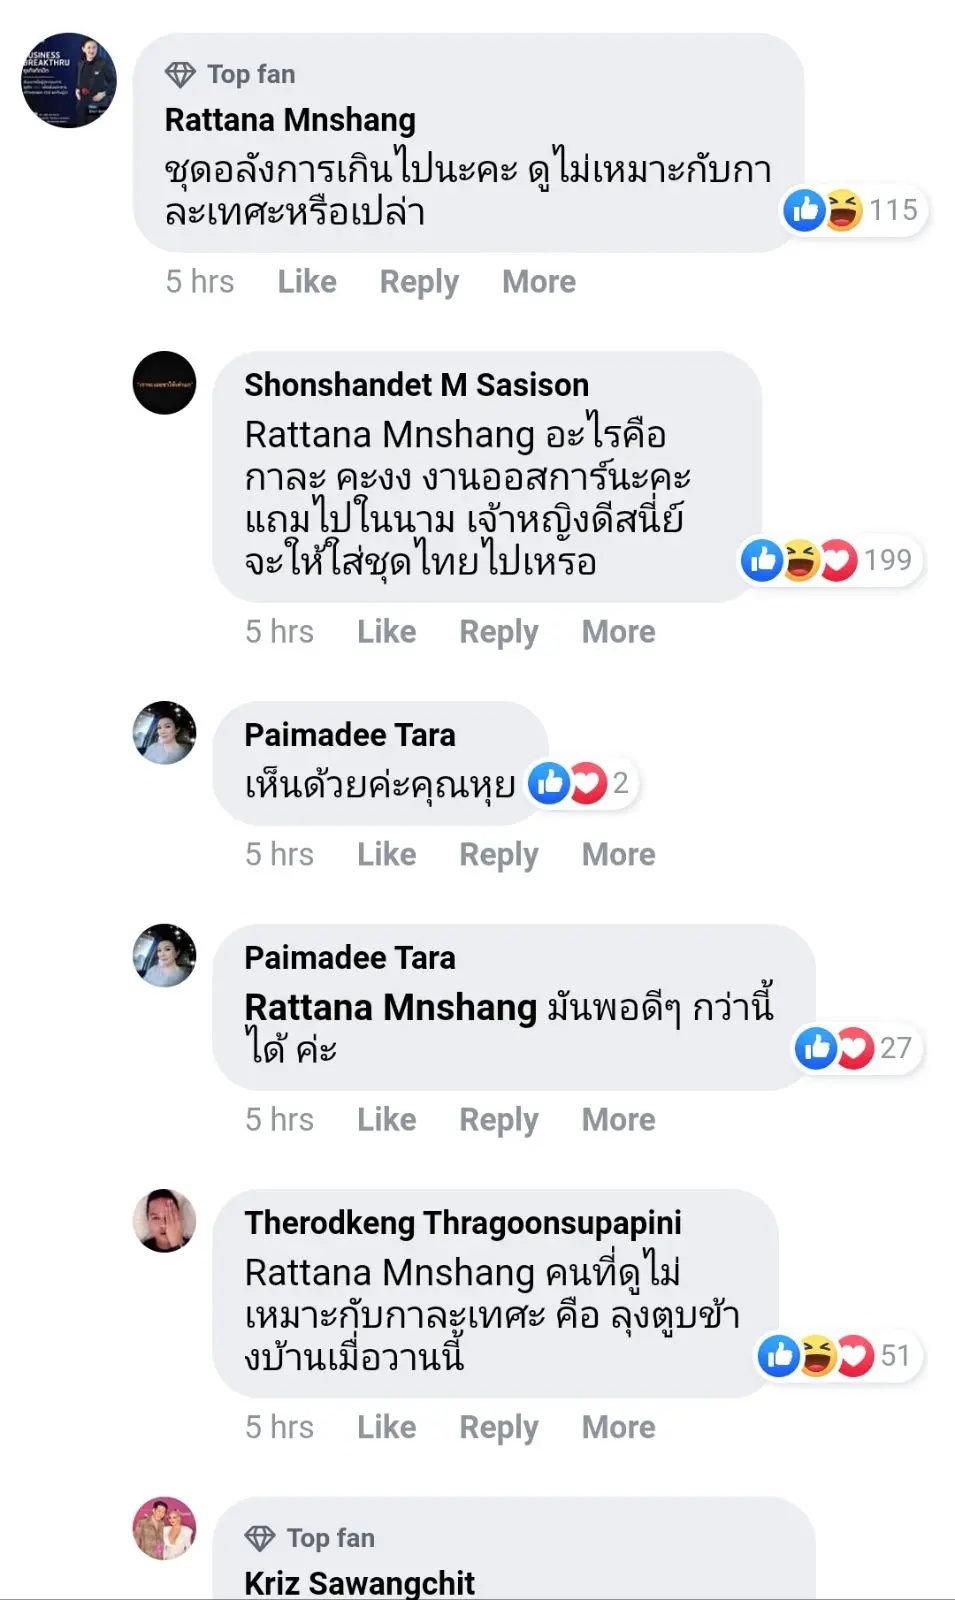Open Paimadee Tara's name link
Image resolution: width=955 pixels, height=1600 pixels.
[349, 735]
